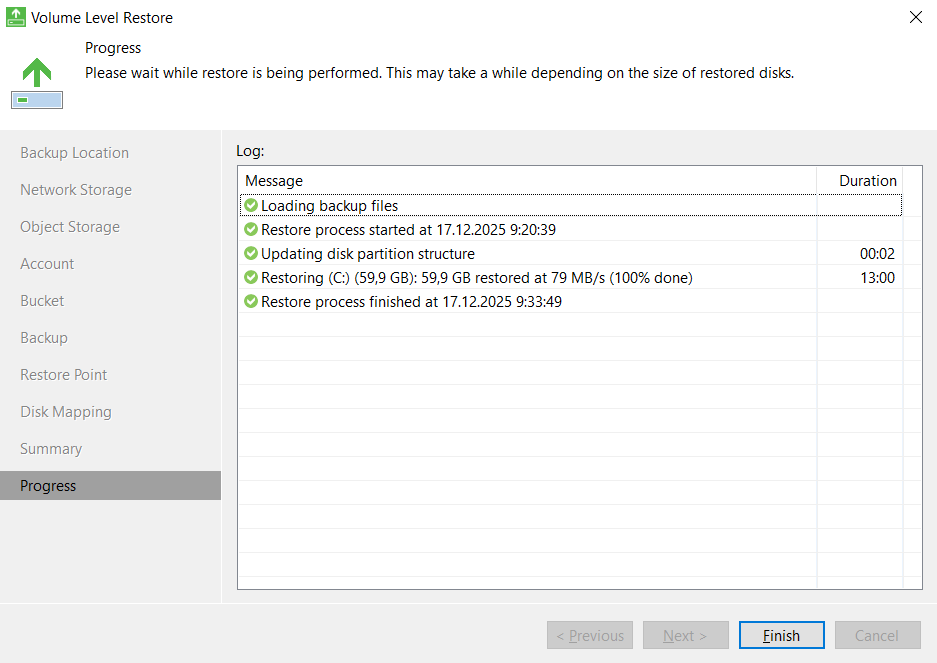Click the Veeam icon in title bar
Screen dimensions: 937x663
point(16,17)
